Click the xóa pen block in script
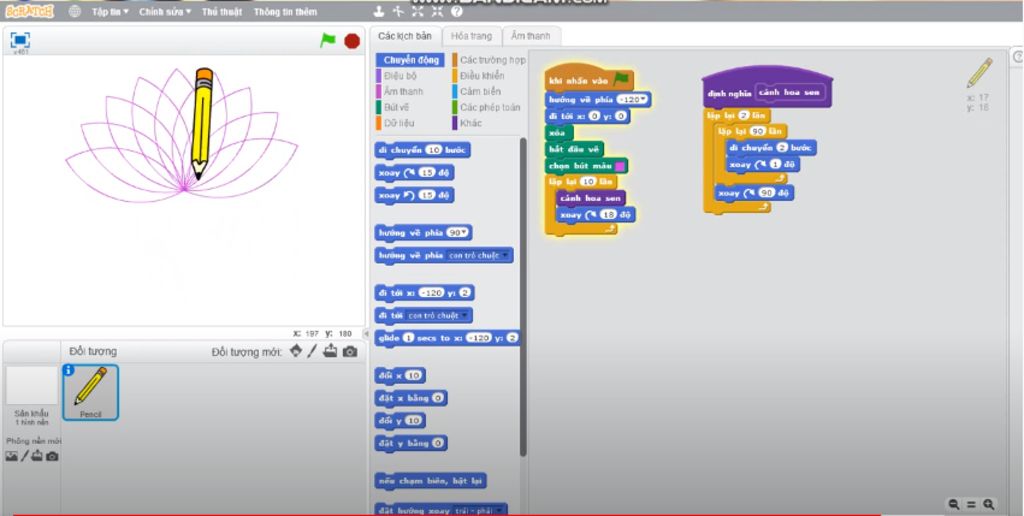1024x516 pixels. tap(558, 133)
